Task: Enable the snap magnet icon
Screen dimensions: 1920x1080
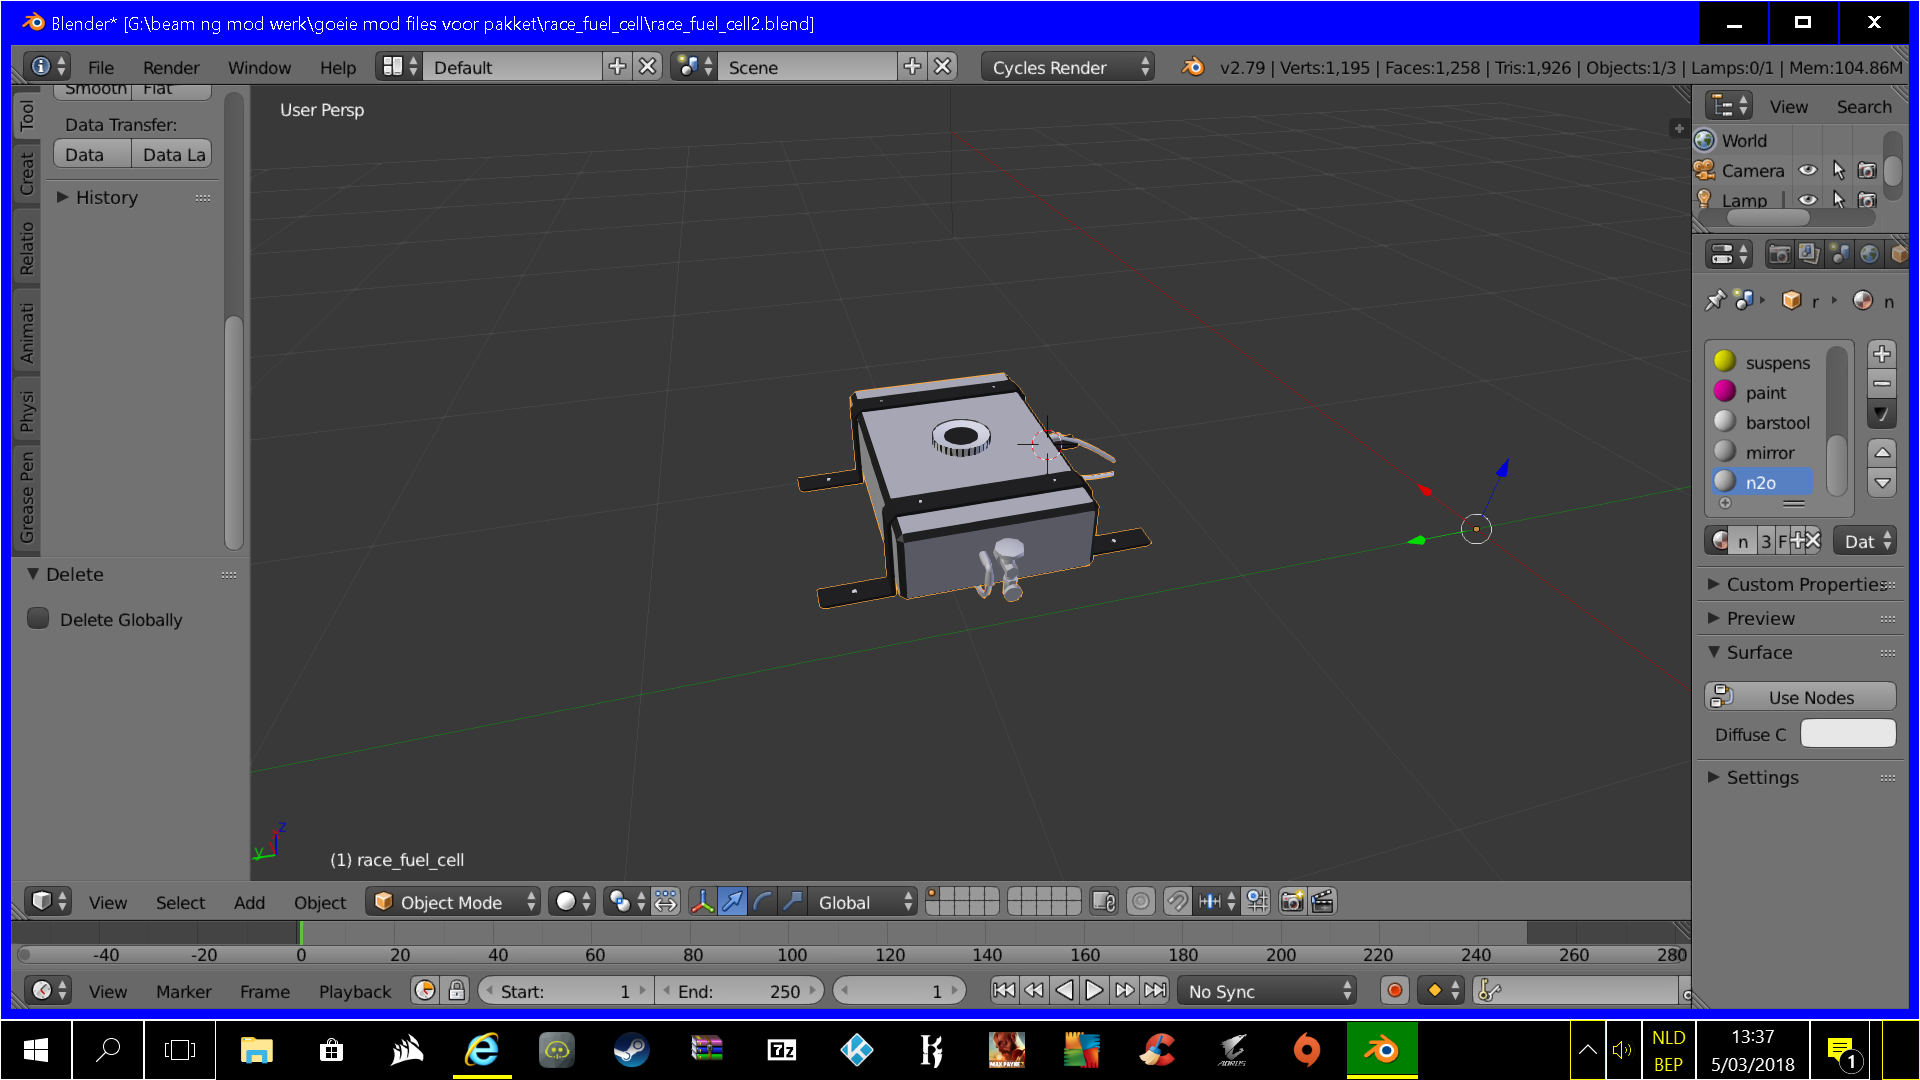Action: 1177,902
